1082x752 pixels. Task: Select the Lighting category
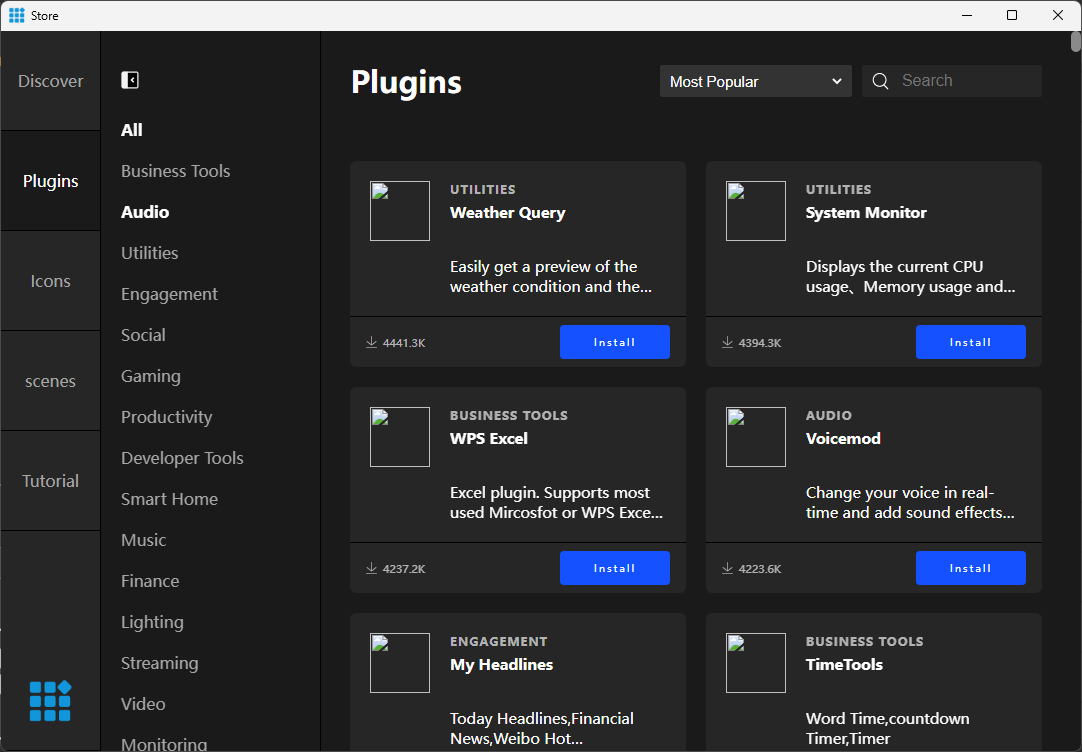point(152,622)
